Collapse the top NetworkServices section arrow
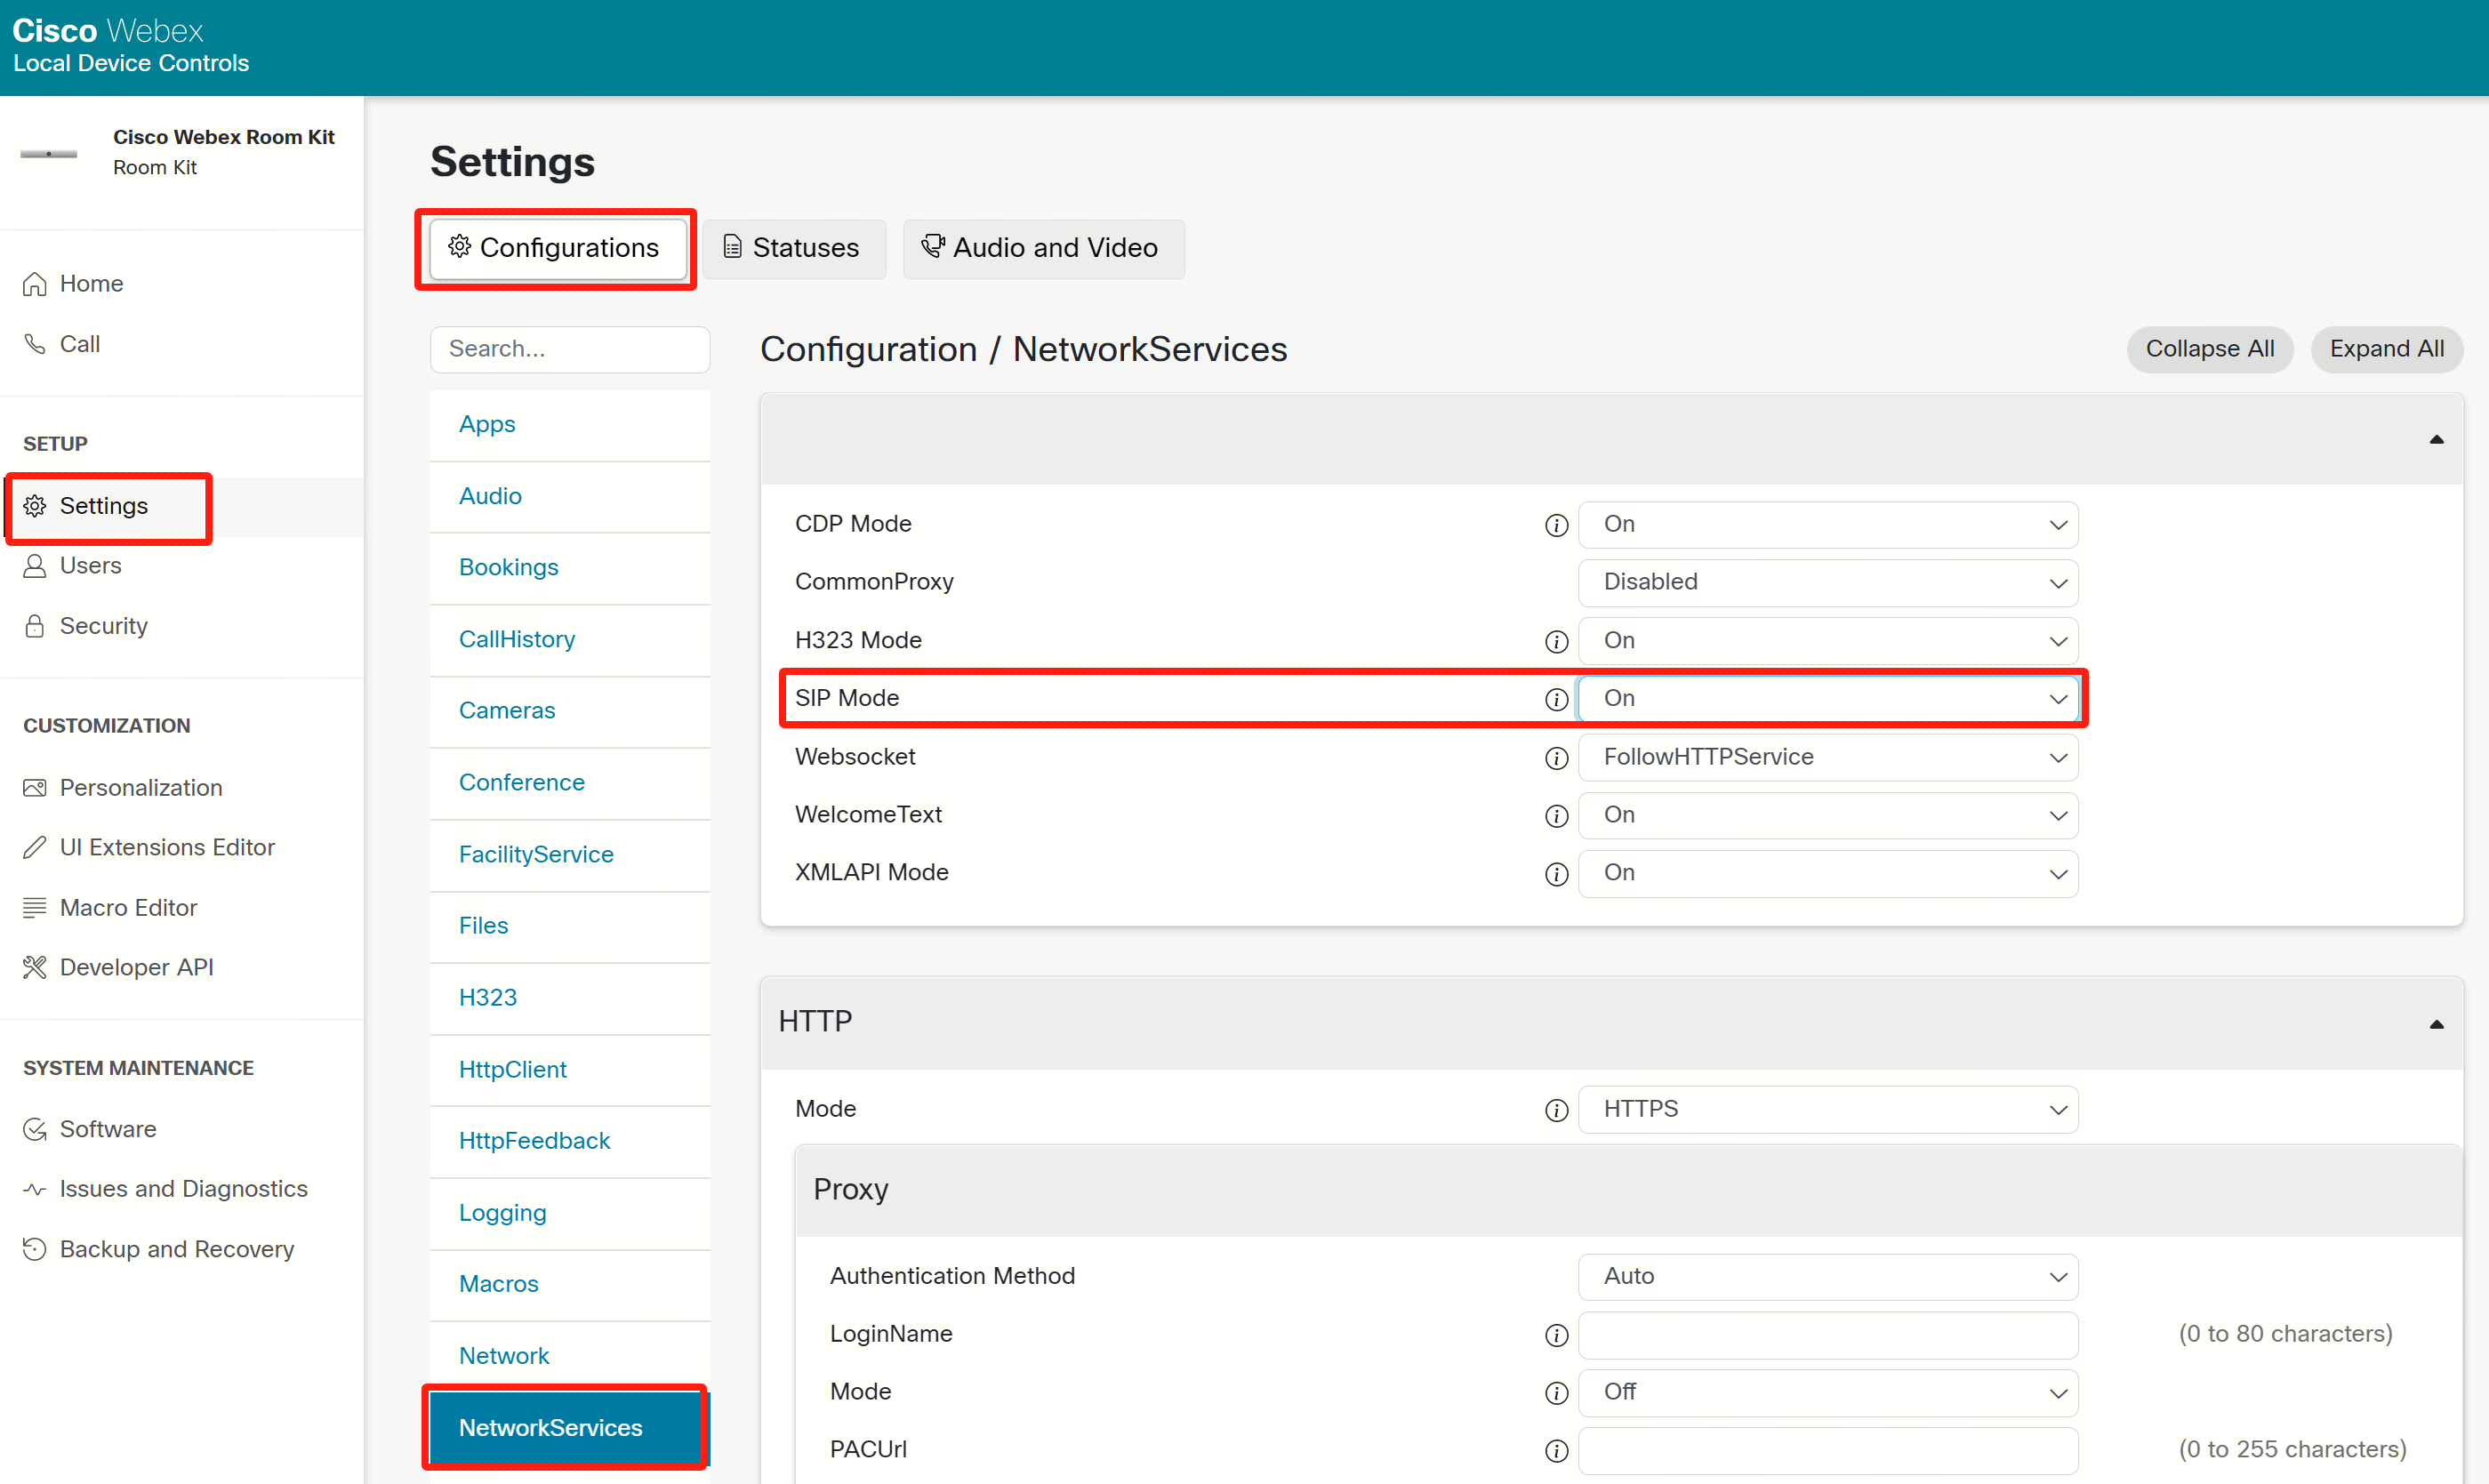The image size is (2489, 1484). click(2436, 440)
